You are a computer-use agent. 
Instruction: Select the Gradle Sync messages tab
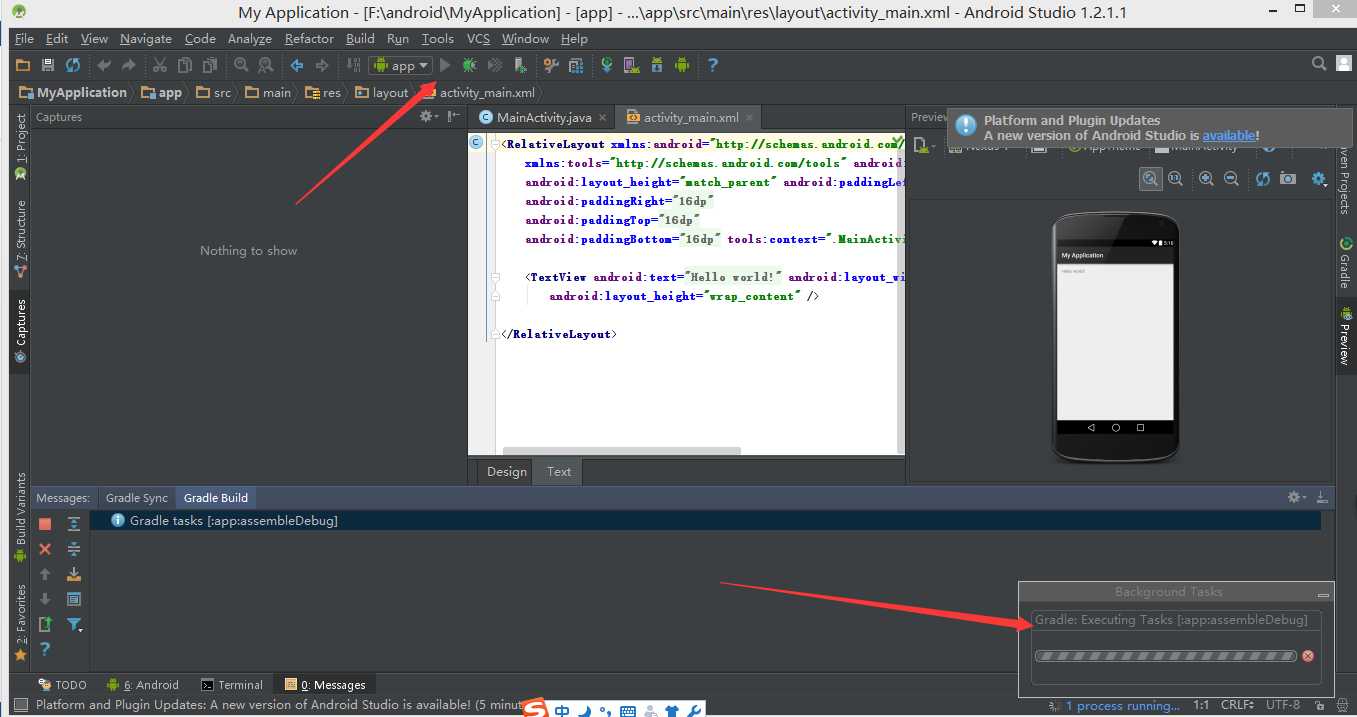pyautogui.click(x=137, y=498)
